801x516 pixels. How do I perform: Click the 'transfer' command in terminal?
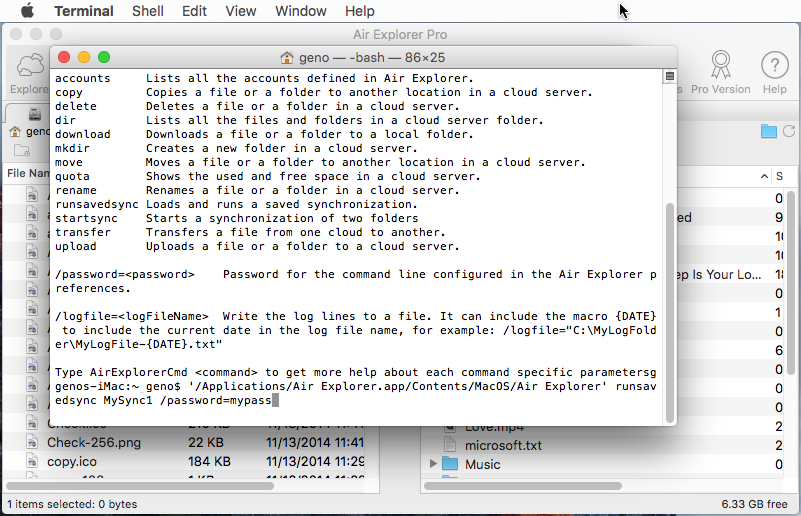pyautogui.click(x=83, y=232)
